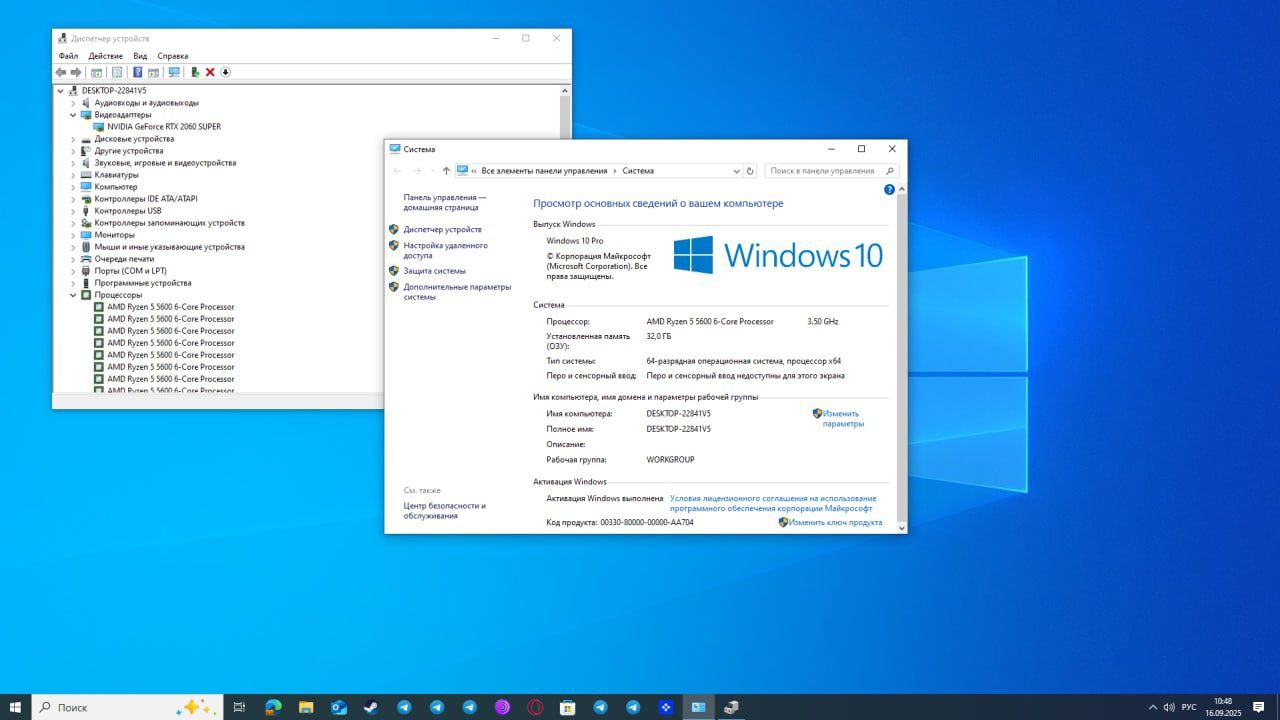Image resolution: width=1280 pixels, height=720 pixels.
Task: Switch to the Device Manager taskbar button
Action: point(731,707)
